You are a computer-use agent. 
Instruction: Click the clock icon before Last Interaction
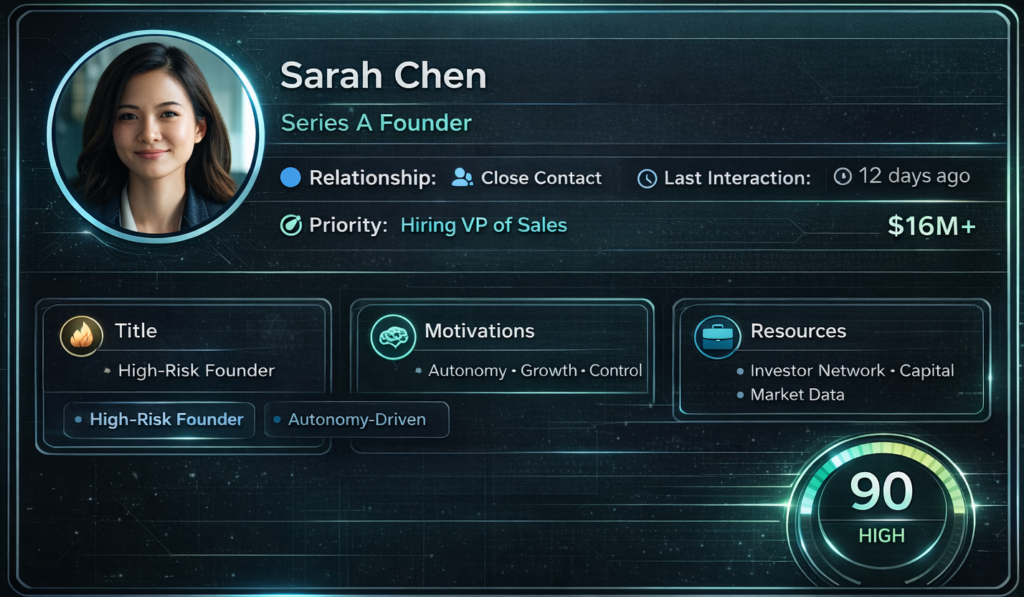pyautogui.click(x=647, y=178)
